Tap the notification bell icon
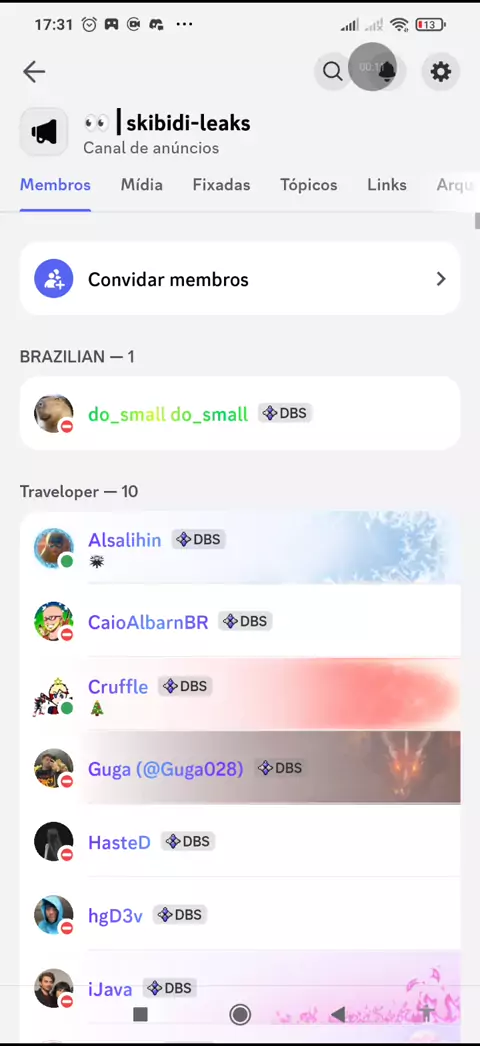480x1046 pixels. (x=387, y=71)
